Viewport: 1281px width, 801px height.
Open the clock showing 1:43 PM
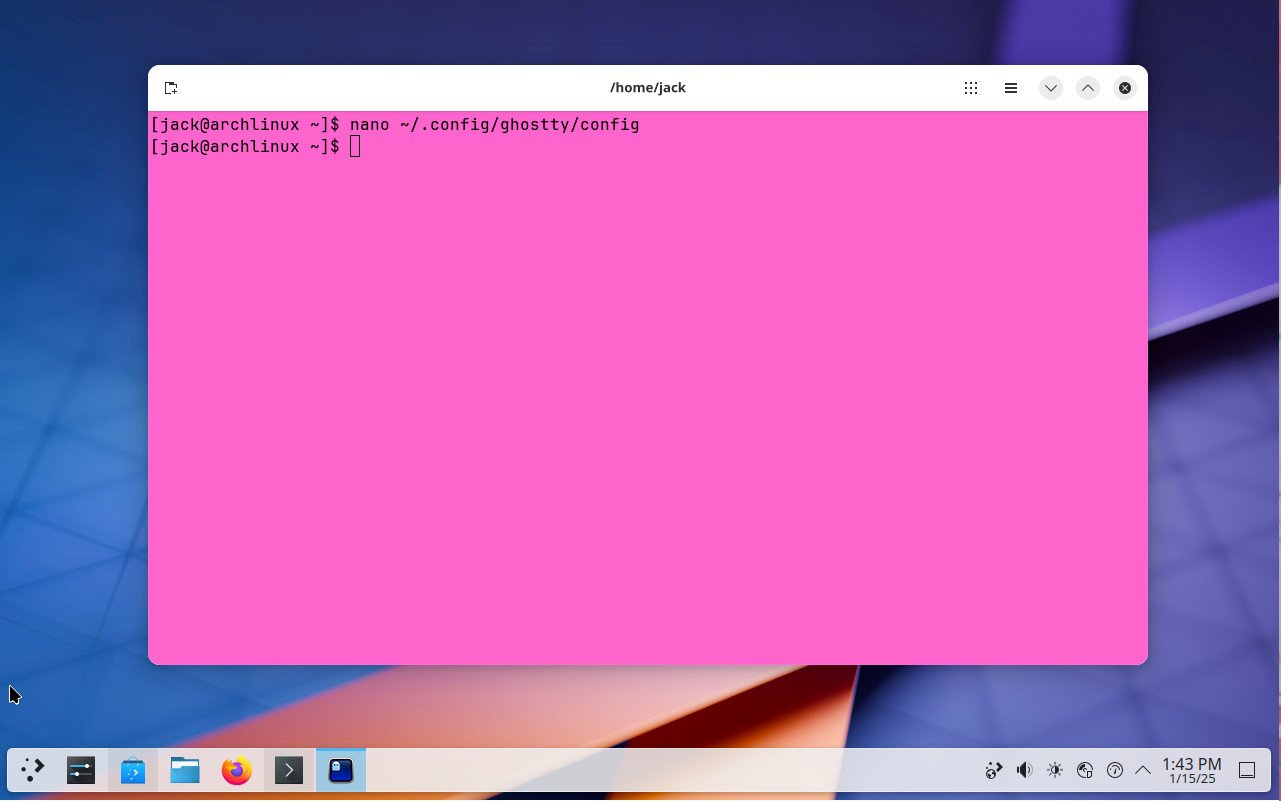1192,770
